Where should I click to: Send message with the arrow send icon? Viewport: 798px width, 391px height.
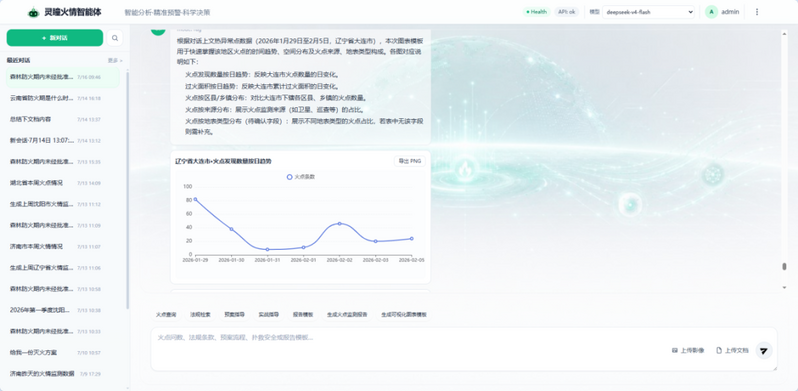(x=764, y=350)
